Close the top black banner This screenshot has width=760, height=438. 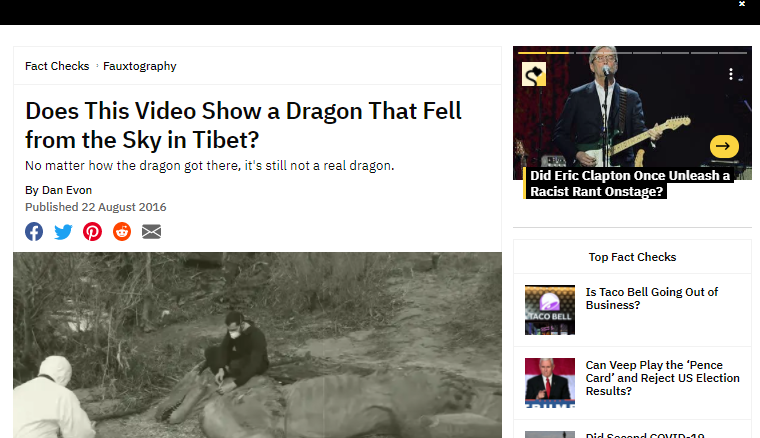click(742, 4)
